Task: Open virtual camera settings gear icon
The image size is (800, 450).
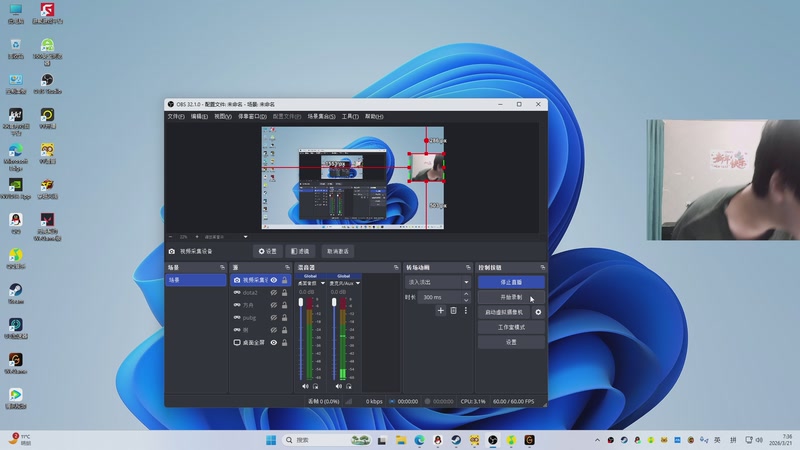Action: (538, 312)
